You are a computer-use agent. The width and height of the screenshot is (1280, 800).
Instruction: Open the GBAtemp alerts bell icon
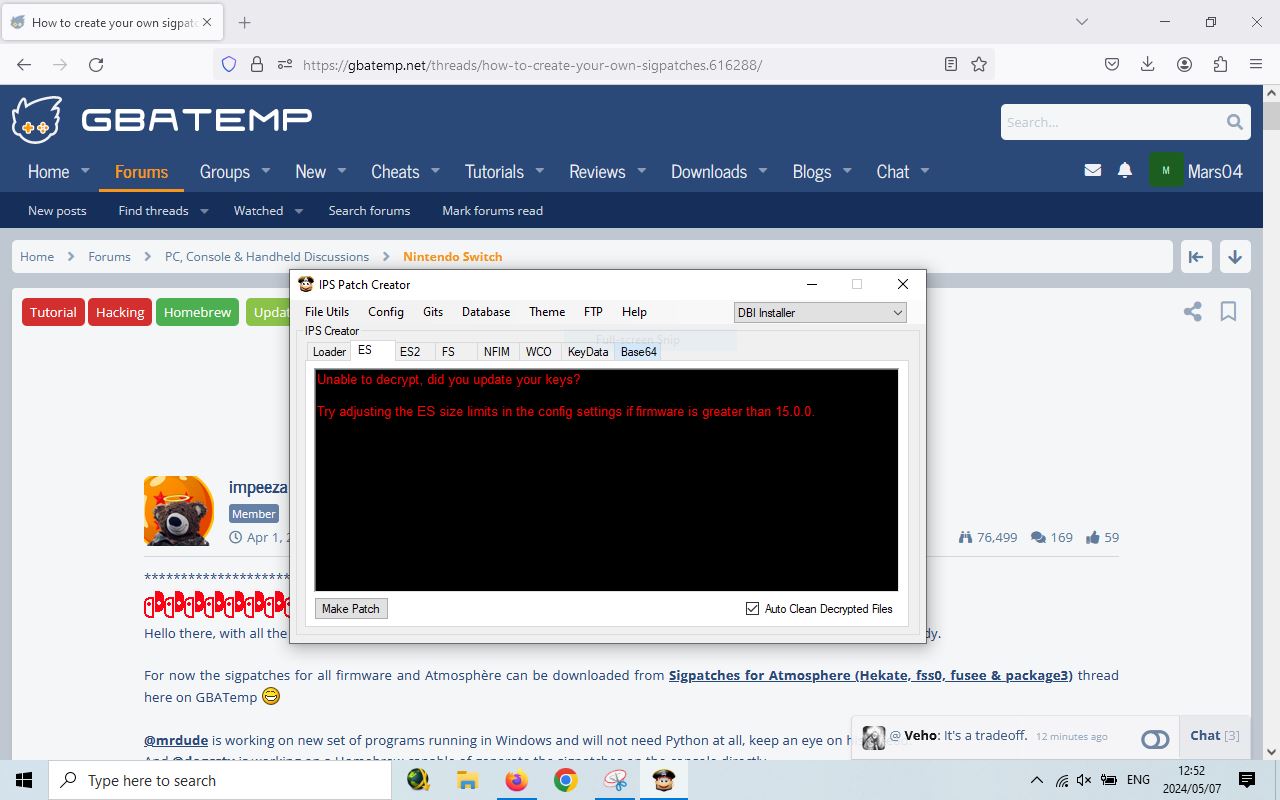click(x=1125, y=171)
